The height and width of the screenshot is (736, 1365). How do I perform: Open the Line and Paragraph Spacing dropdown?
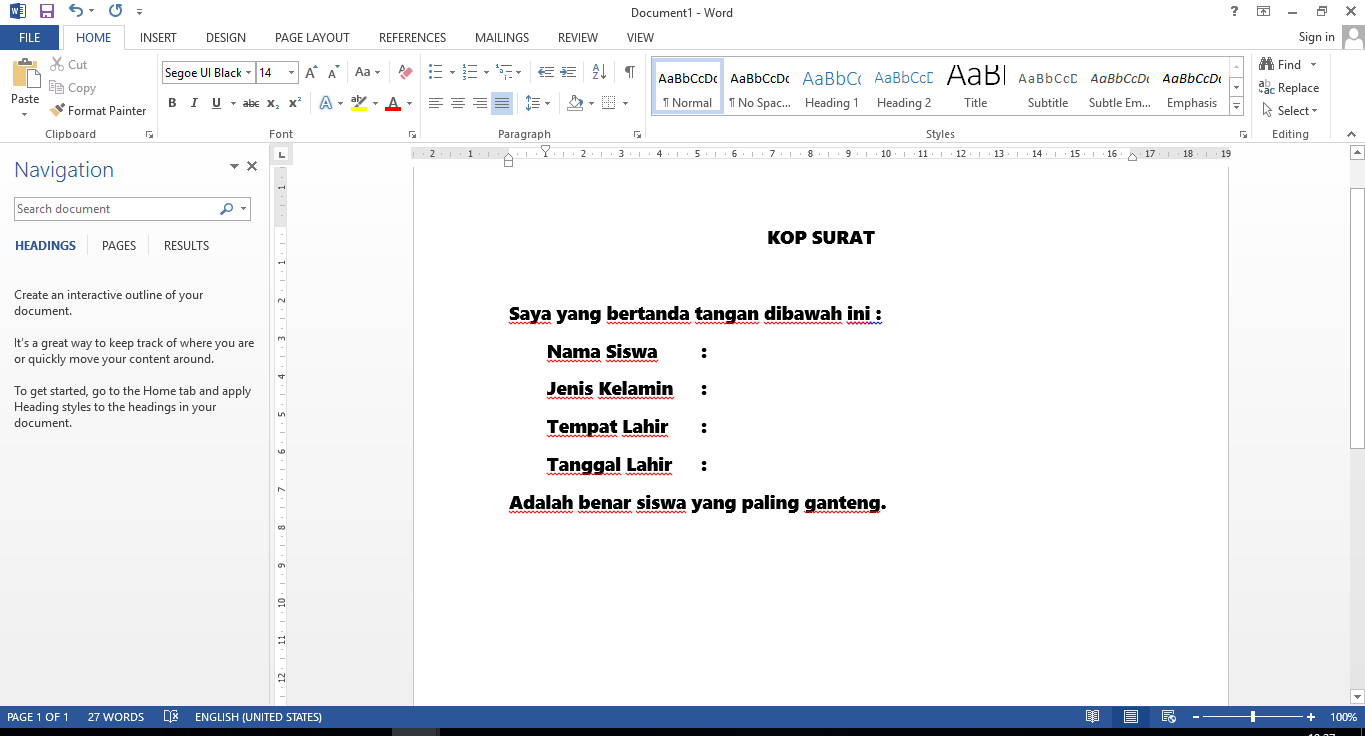pyautogui.click(x=536, y=102)
